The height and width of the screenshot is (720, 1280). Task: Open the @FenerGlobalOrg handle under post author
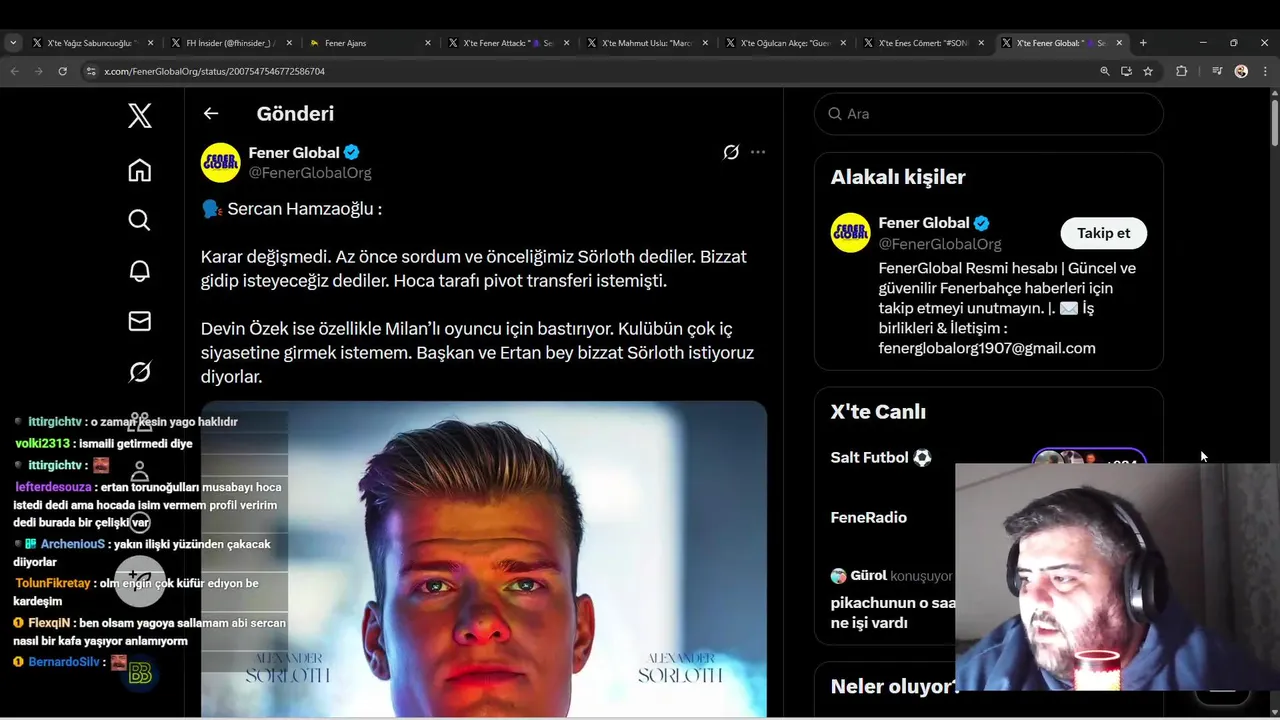point(310,173)
